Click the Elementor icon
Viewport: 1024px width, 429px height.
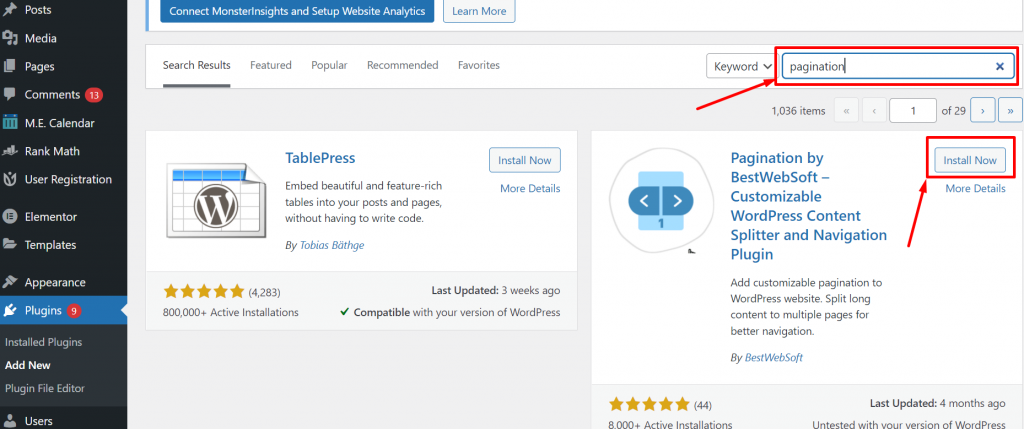10,217
